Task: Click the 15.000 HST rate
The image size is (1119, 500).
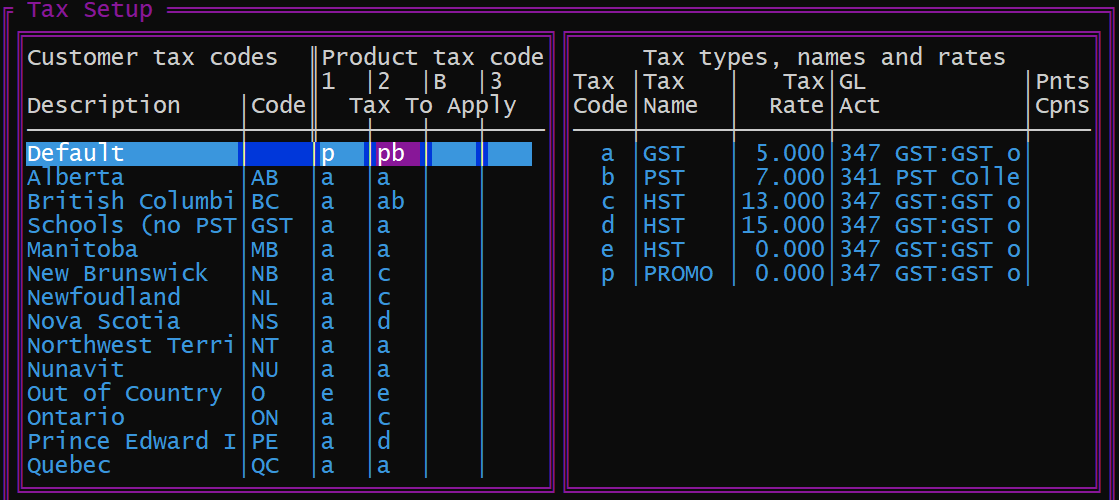Action: 784,226
